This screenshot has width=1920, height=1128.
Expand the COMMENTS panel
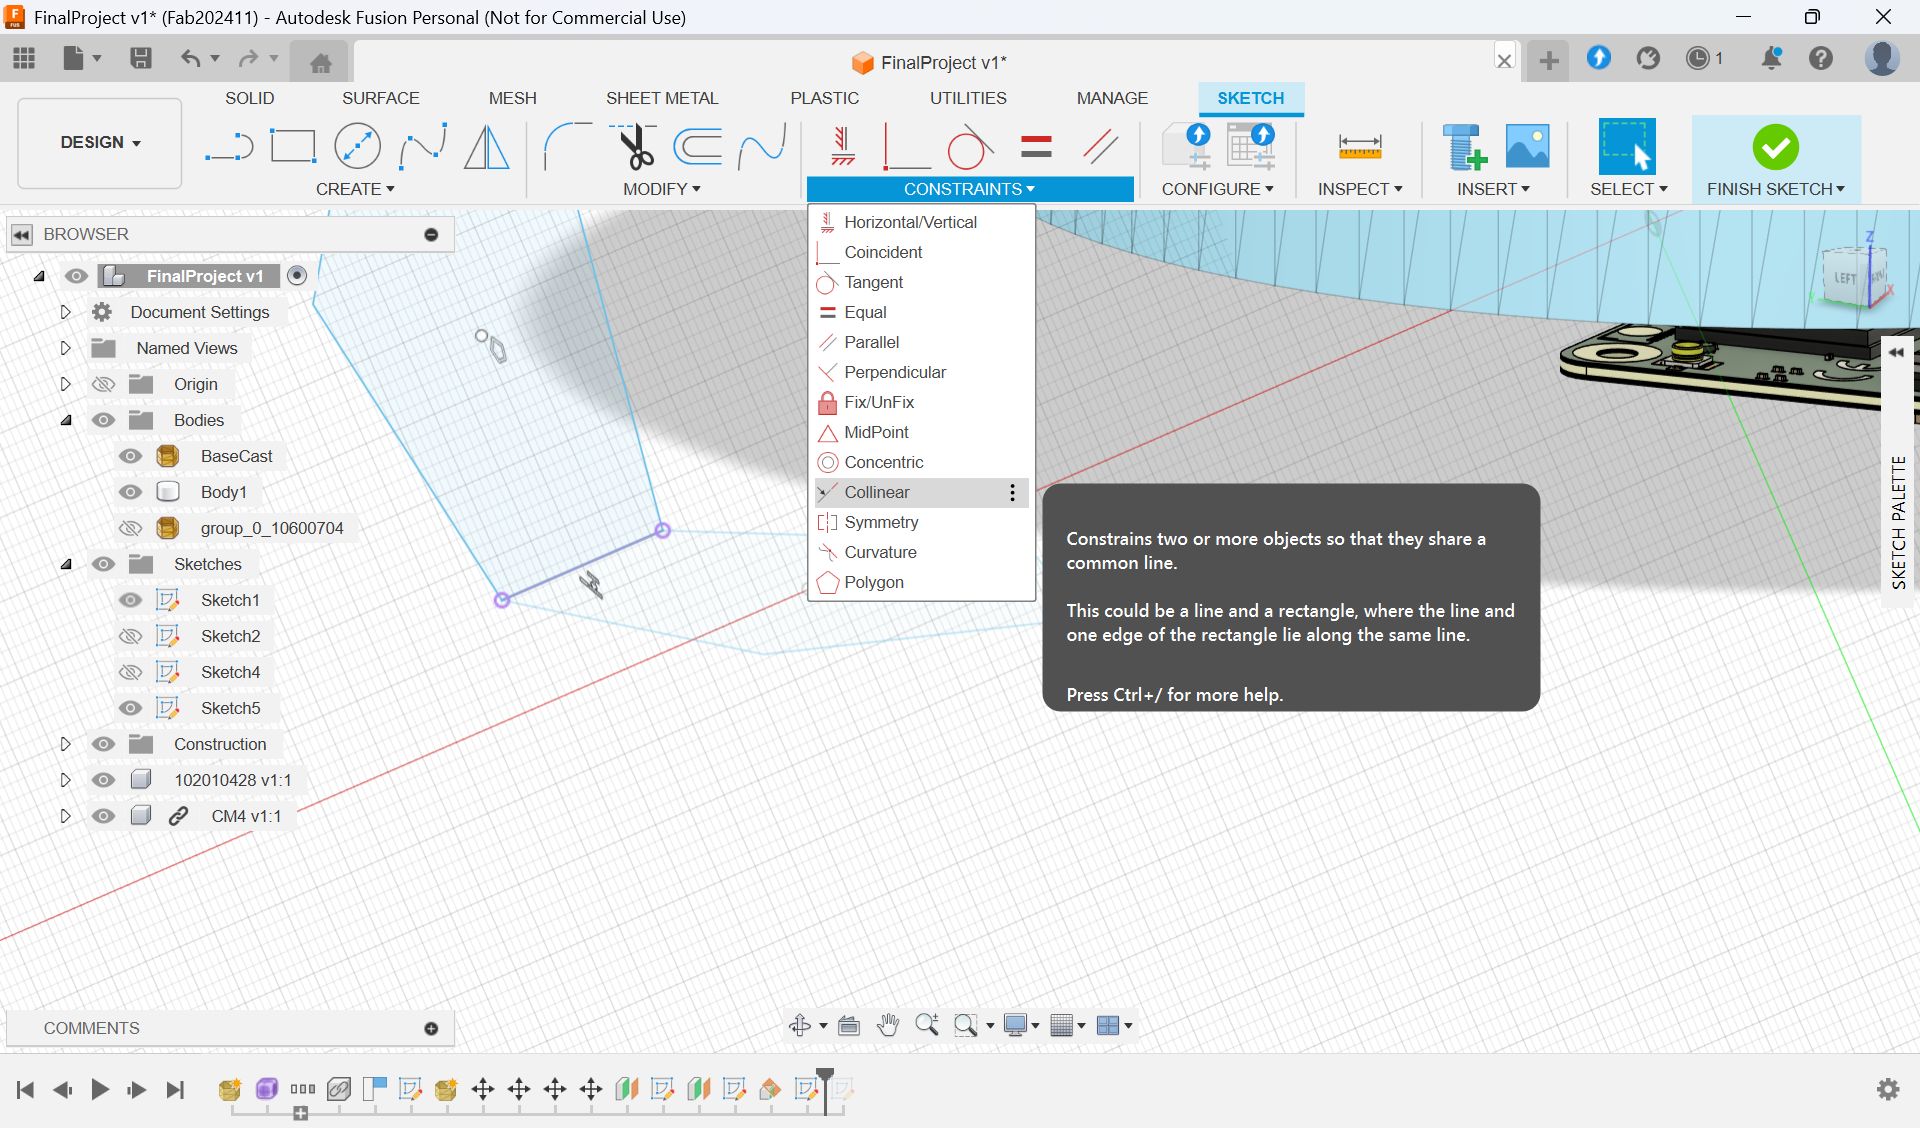click(431, 1028)
